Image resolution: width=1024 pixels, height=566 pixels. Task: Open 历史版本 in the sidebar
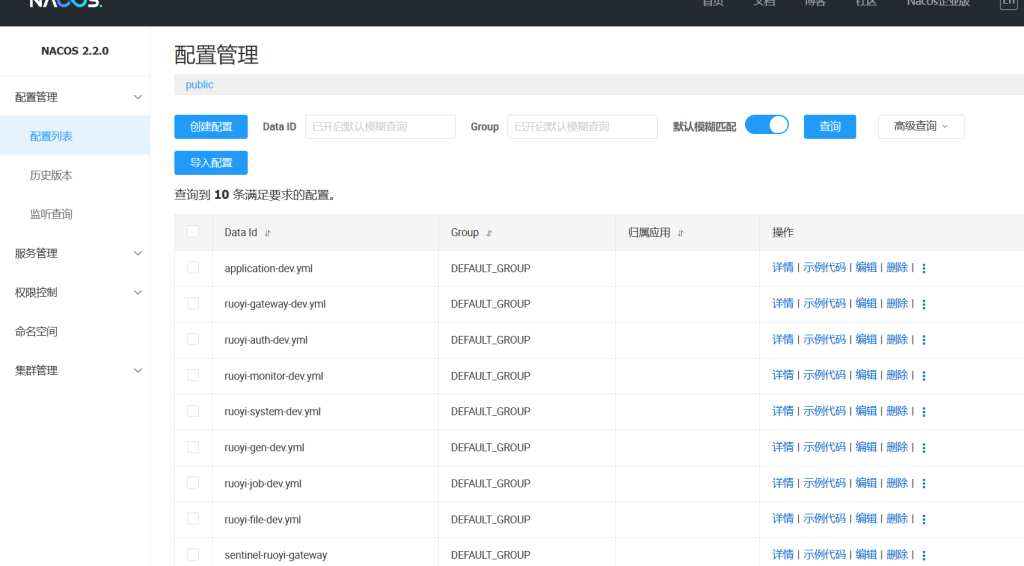tap(51, 175)
